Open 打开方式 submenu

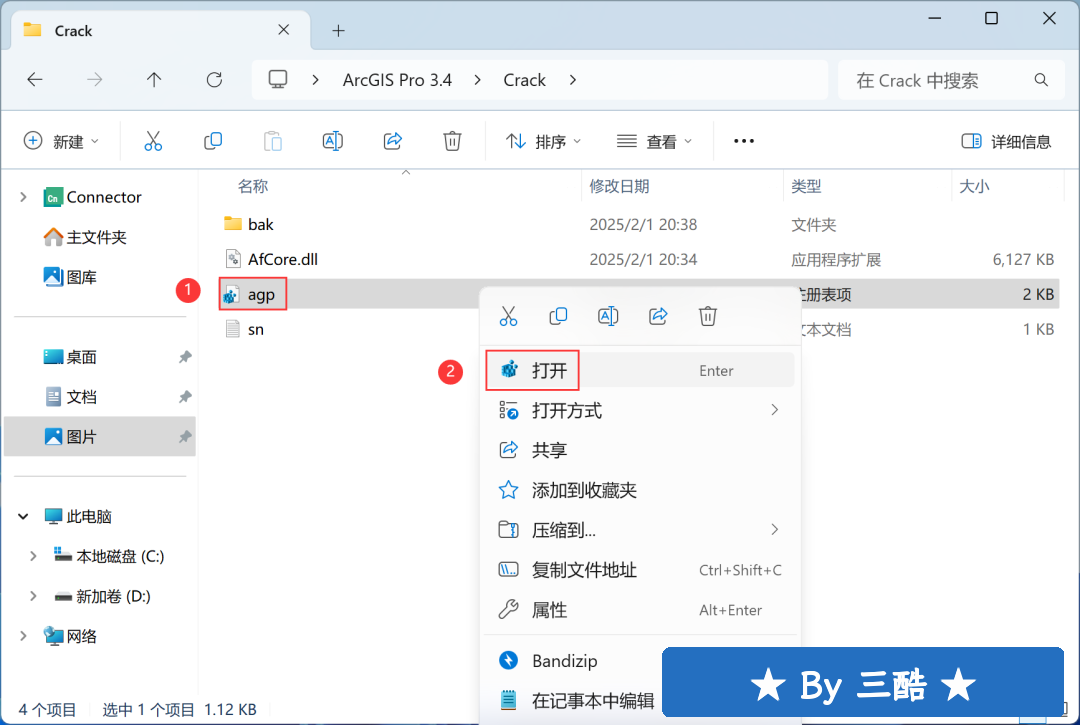(566, 411)
